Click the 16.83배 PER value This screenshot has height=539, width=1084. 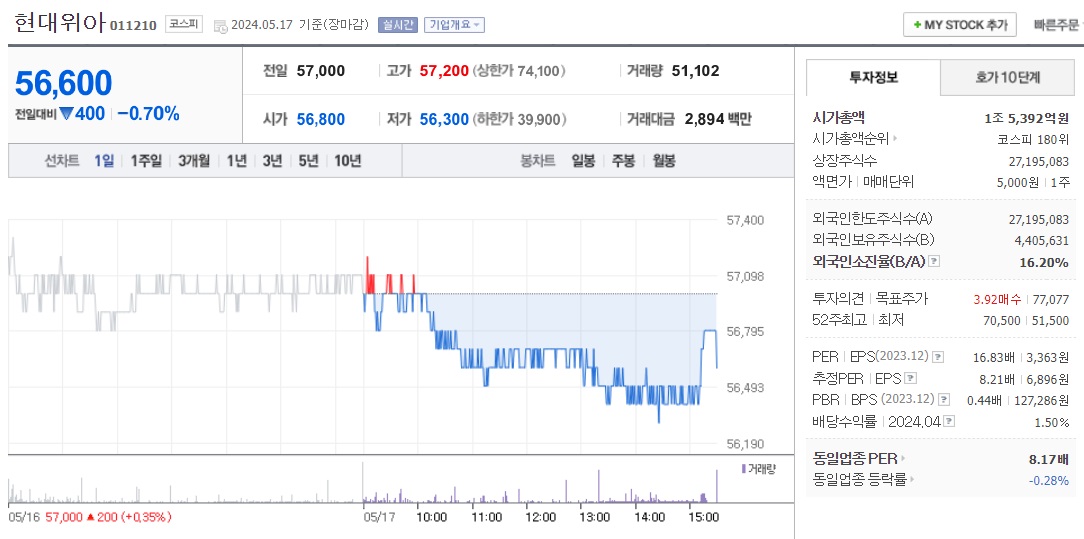pos(993,357)
